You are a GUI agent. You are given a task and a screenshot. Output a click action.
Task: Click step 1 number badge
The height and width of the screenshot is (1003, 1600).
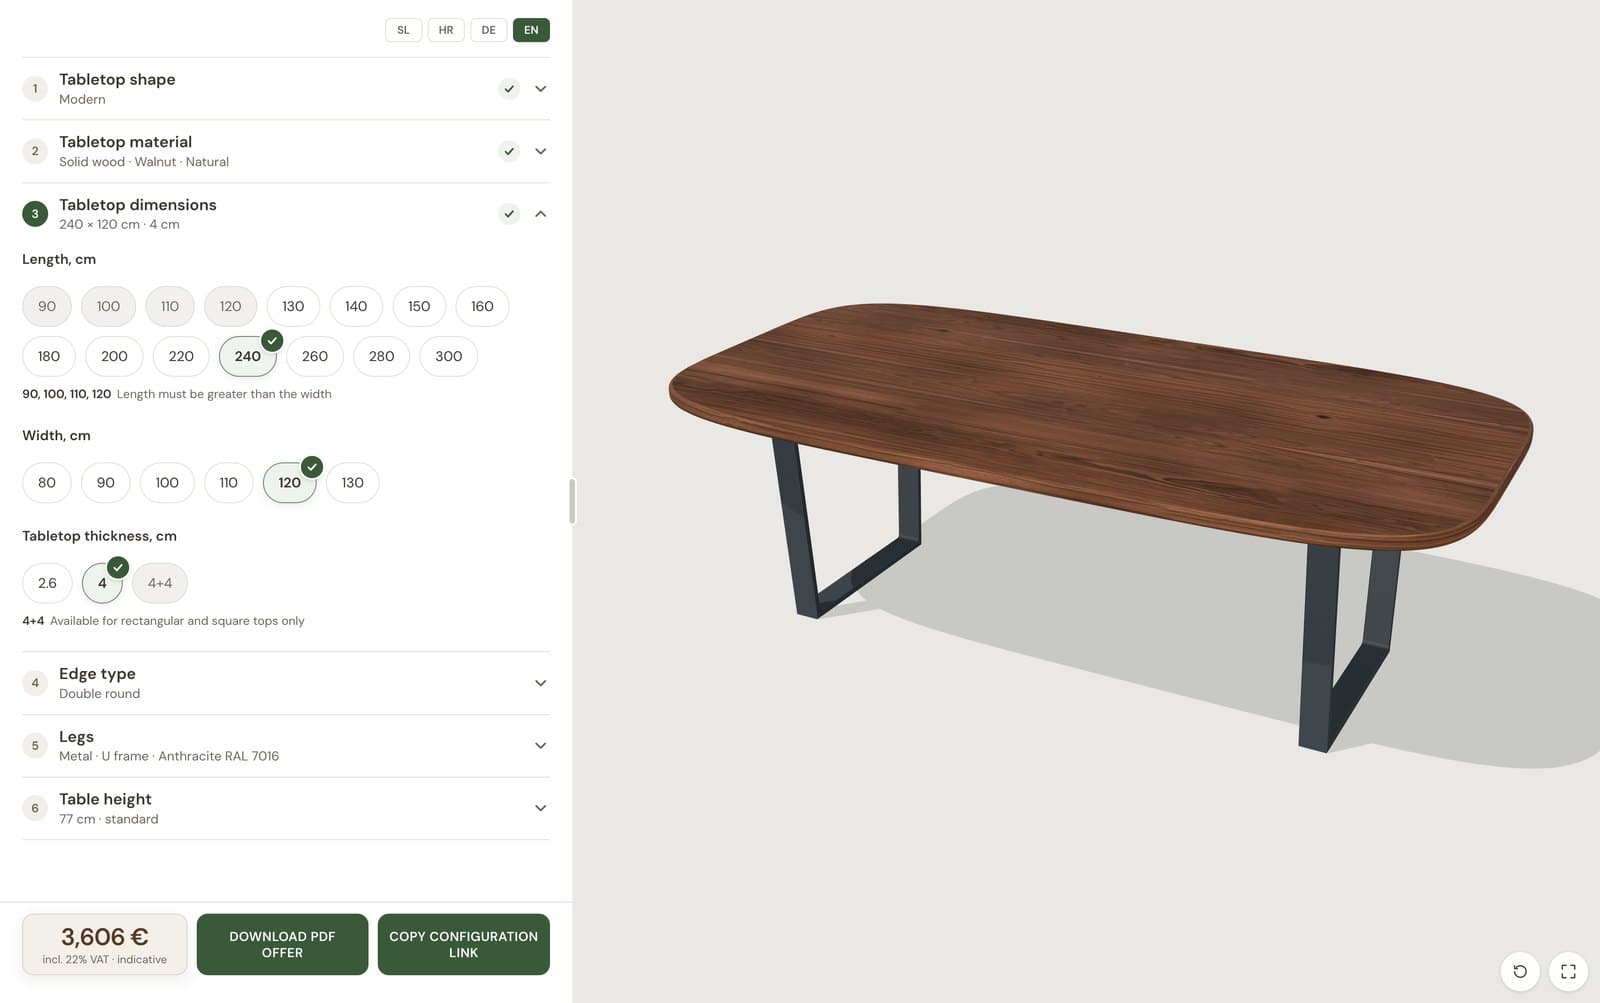35,89
